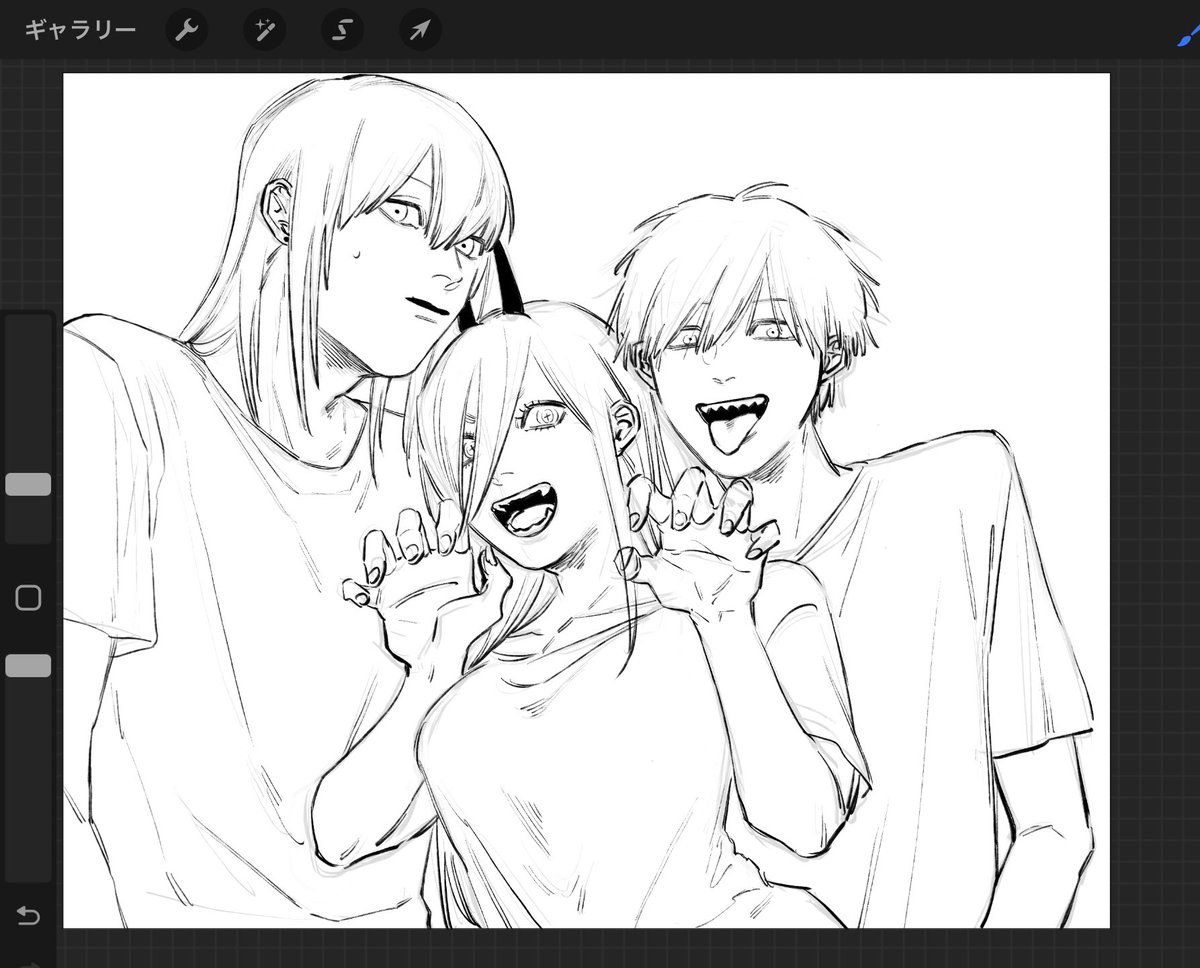Activate the Transform arrow tool
This screenshot has width=1200, height=968.
(x=420, y=30)
